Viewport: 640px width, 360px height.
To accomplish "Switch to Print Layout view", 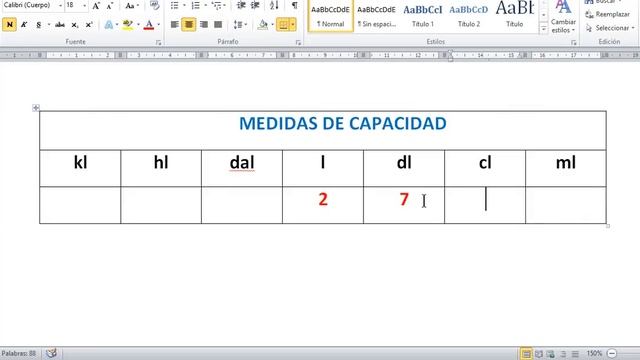I will coord(526,353).
